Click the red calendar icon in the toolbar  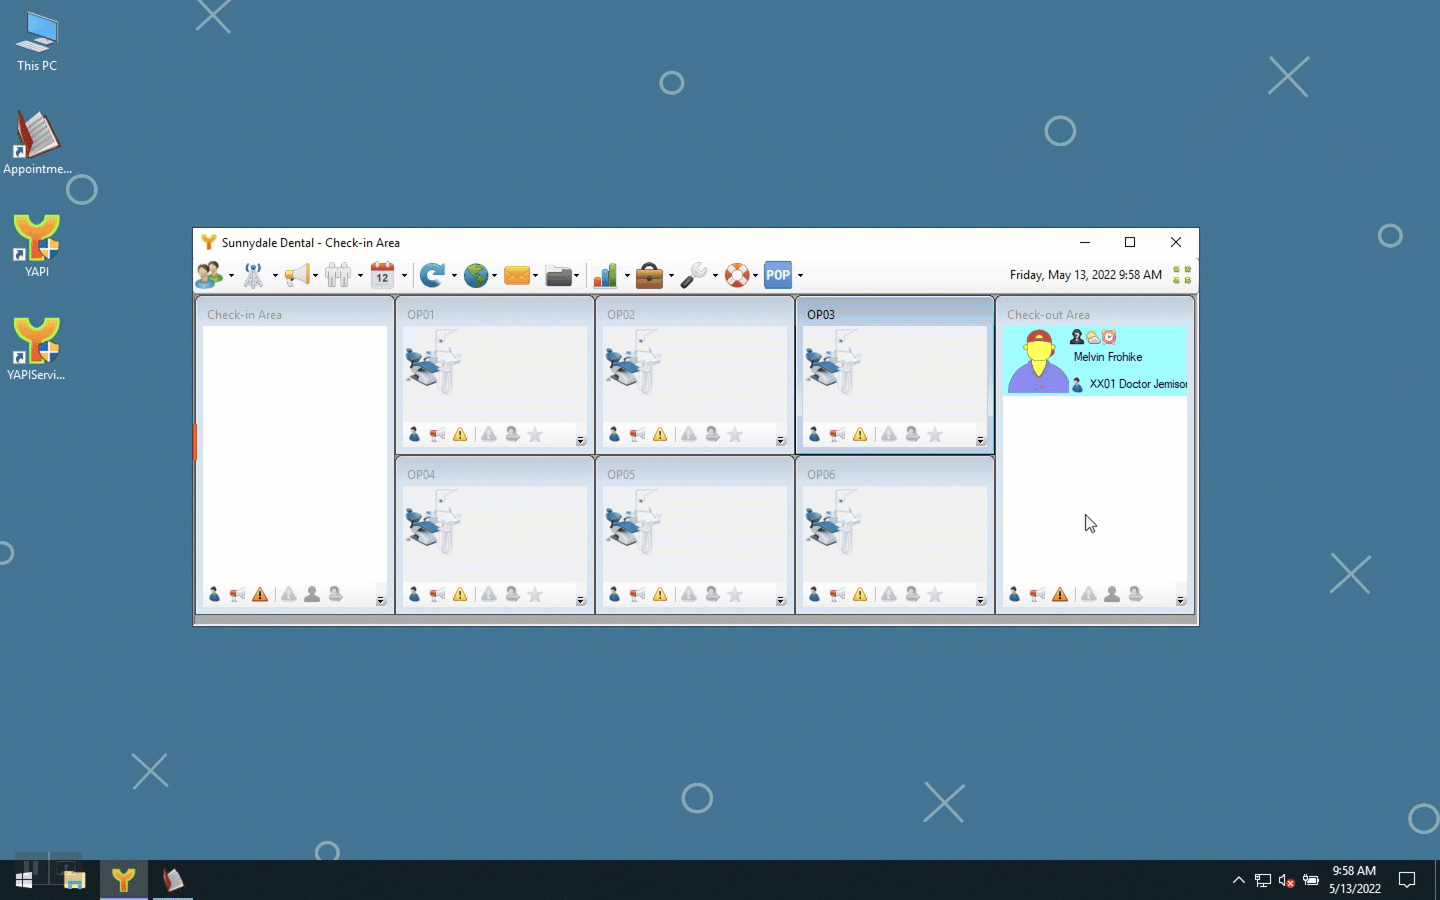tap(382, 275)
